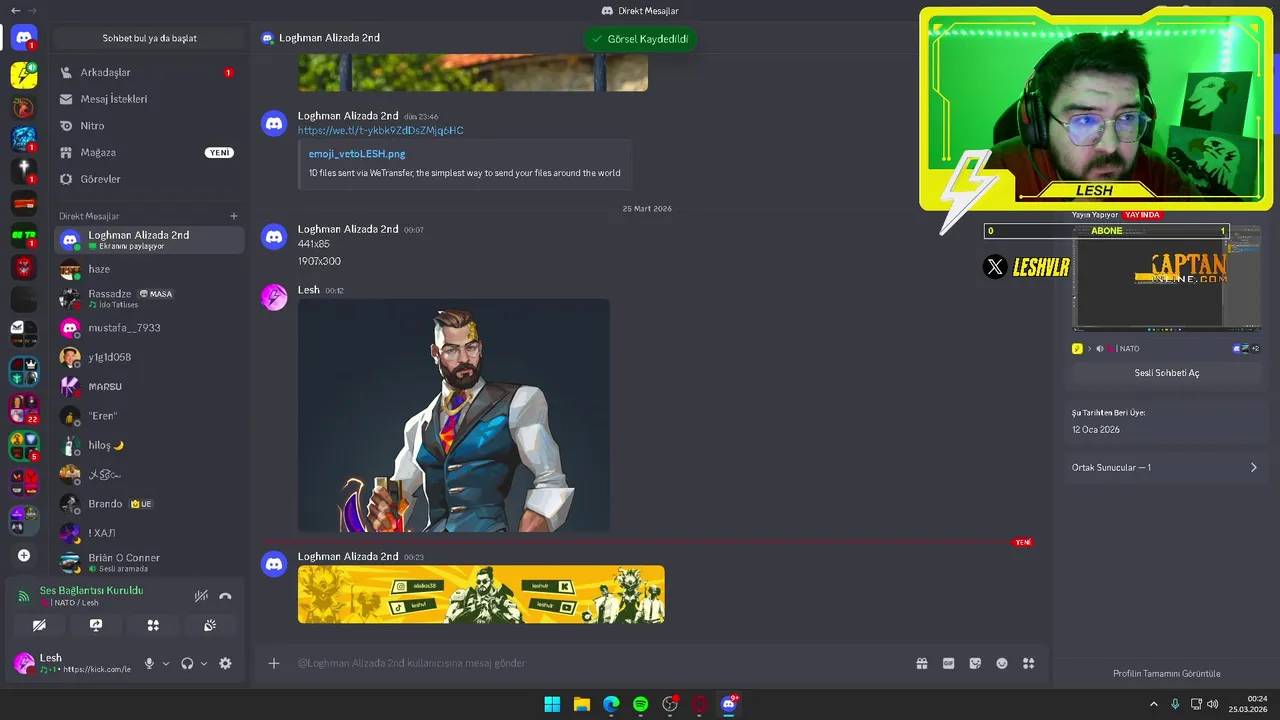The height and width of the screenshot is (720, 1280).
Task: Click the taskbar microphone-in-use icon
Action: tap(1175, 704)
